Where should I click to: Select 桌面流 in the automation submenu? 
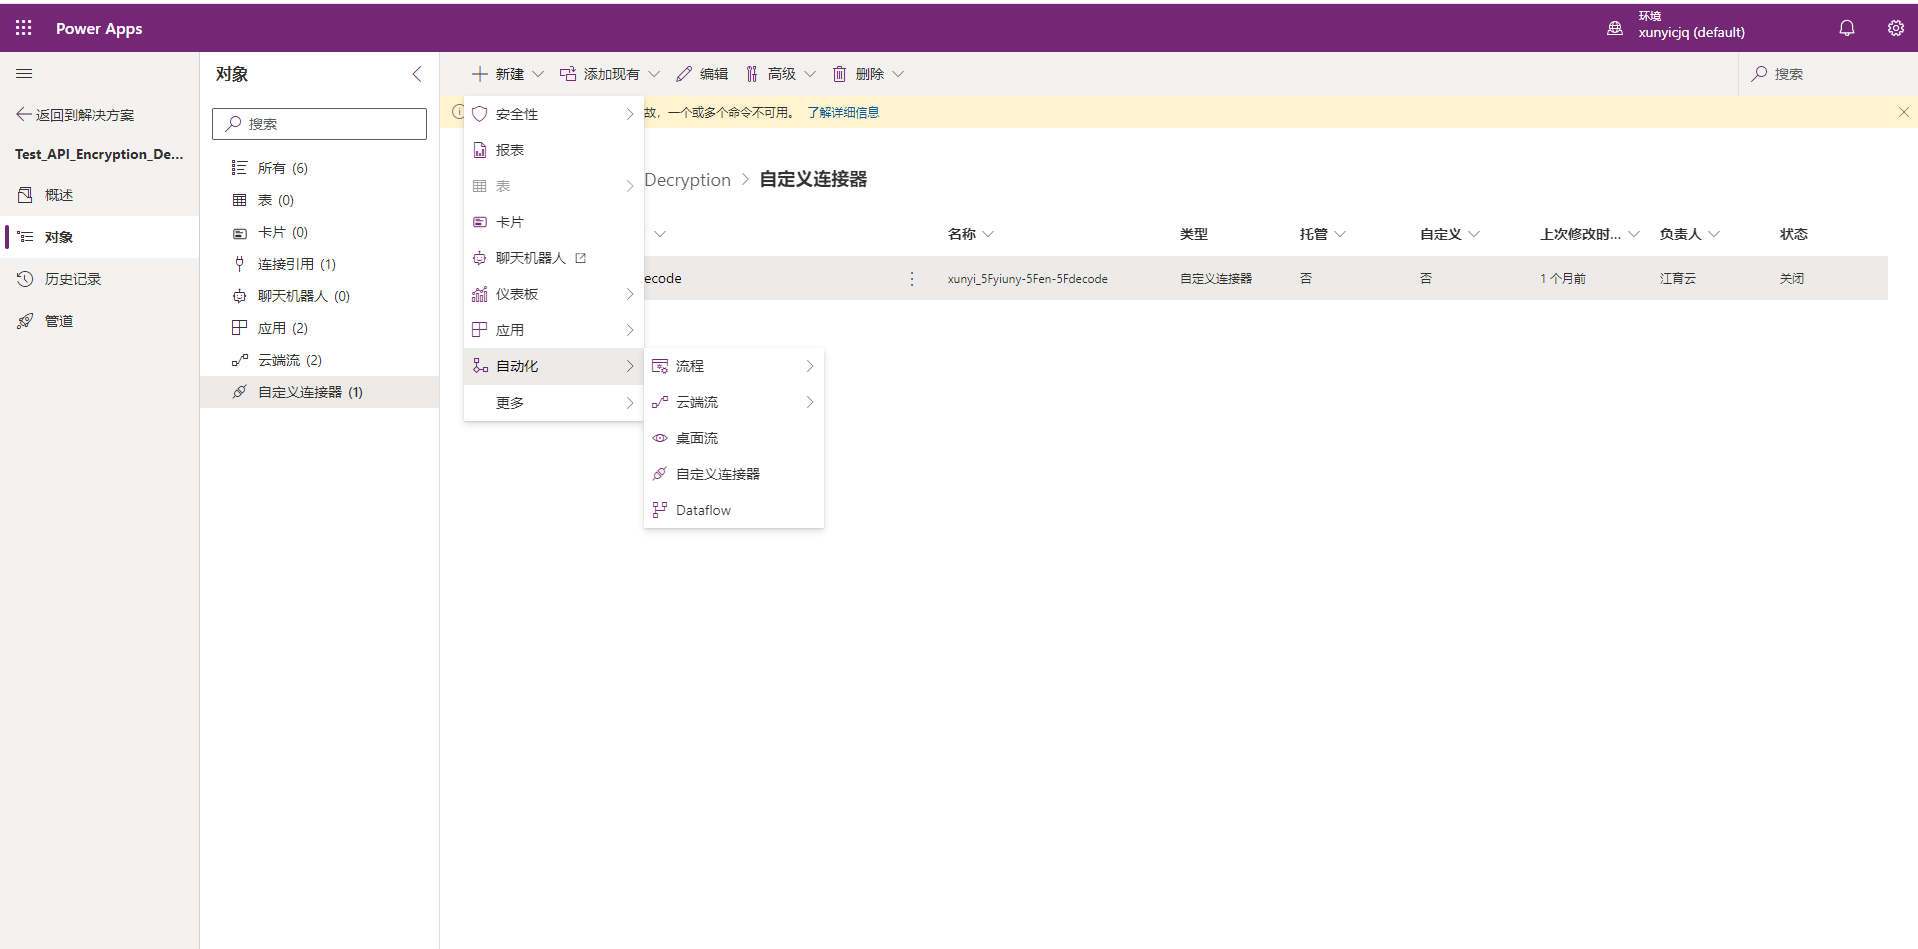tap(697, 438)
